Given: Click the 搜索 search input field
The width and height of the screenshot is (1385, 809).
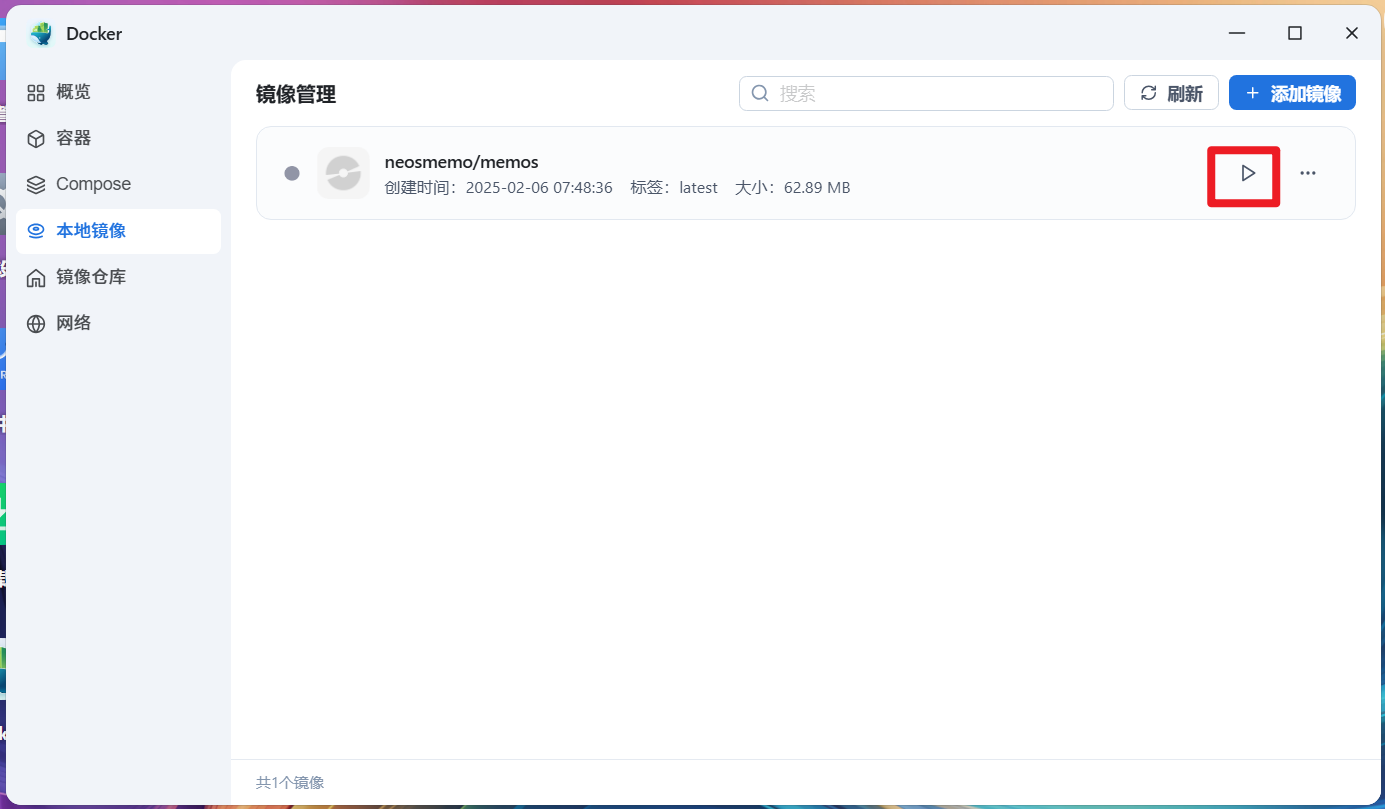Looking at the screenshot, I should 926,93.
